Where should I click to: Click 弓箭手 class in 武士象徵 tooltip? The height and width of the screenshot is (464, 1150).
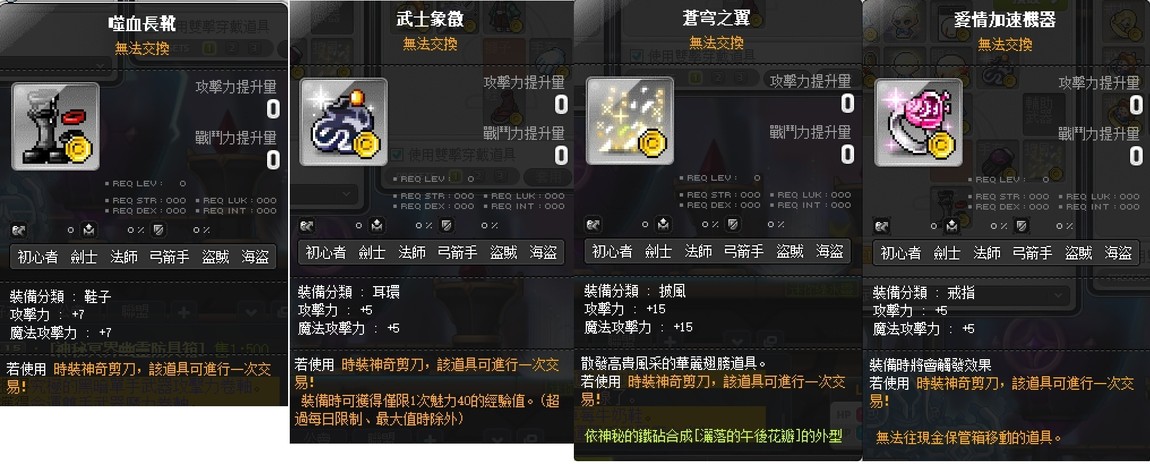click(458, 252)
